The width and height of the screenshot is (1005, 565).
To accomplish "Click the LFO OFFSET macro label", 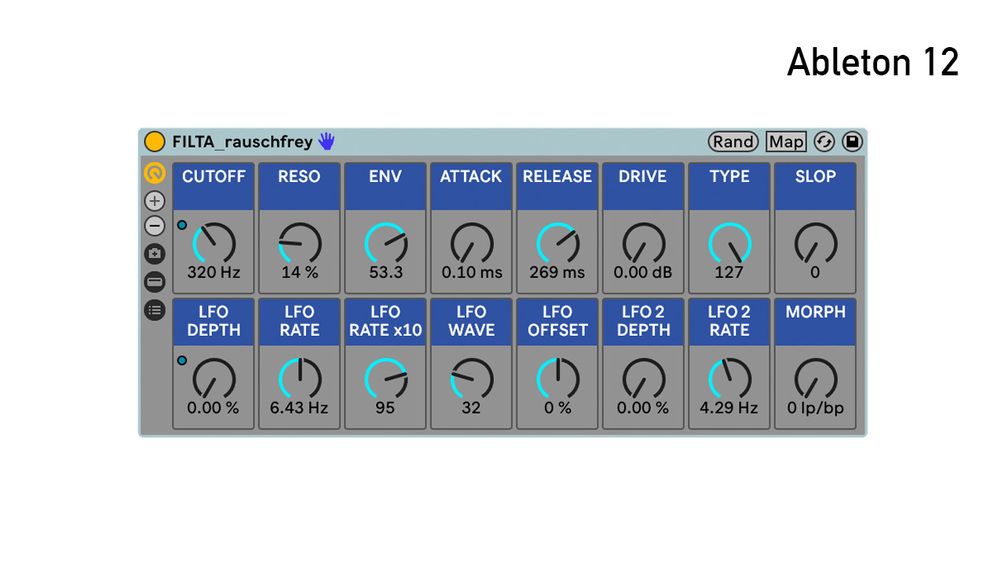I will pyautogui.click(x=558, y=321).
